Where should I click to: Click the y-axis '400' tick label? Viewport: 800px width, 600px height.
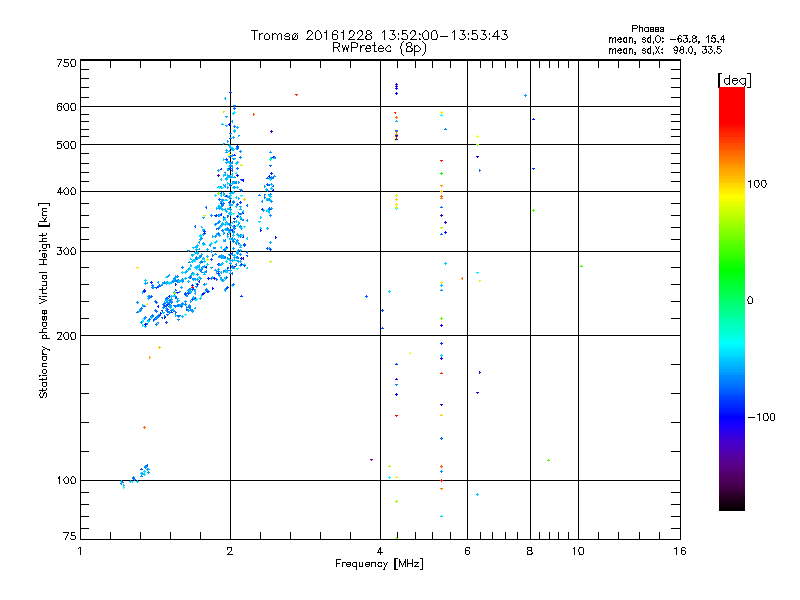[66, 192]
